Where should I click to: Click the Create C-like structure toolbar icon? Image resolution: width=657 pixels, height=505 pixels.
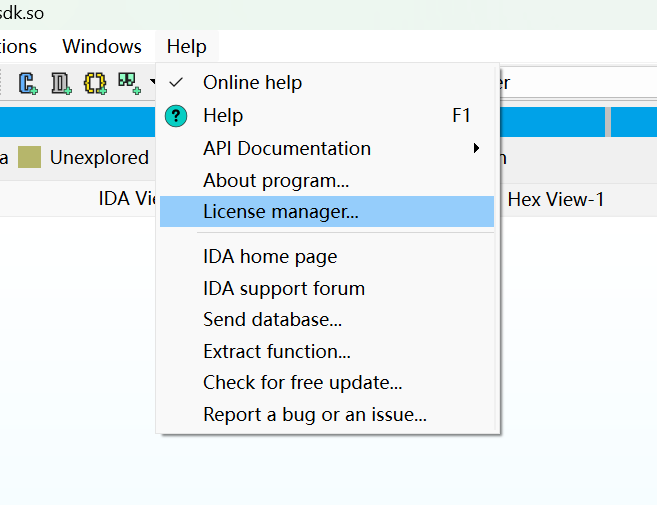coord(28,83)
